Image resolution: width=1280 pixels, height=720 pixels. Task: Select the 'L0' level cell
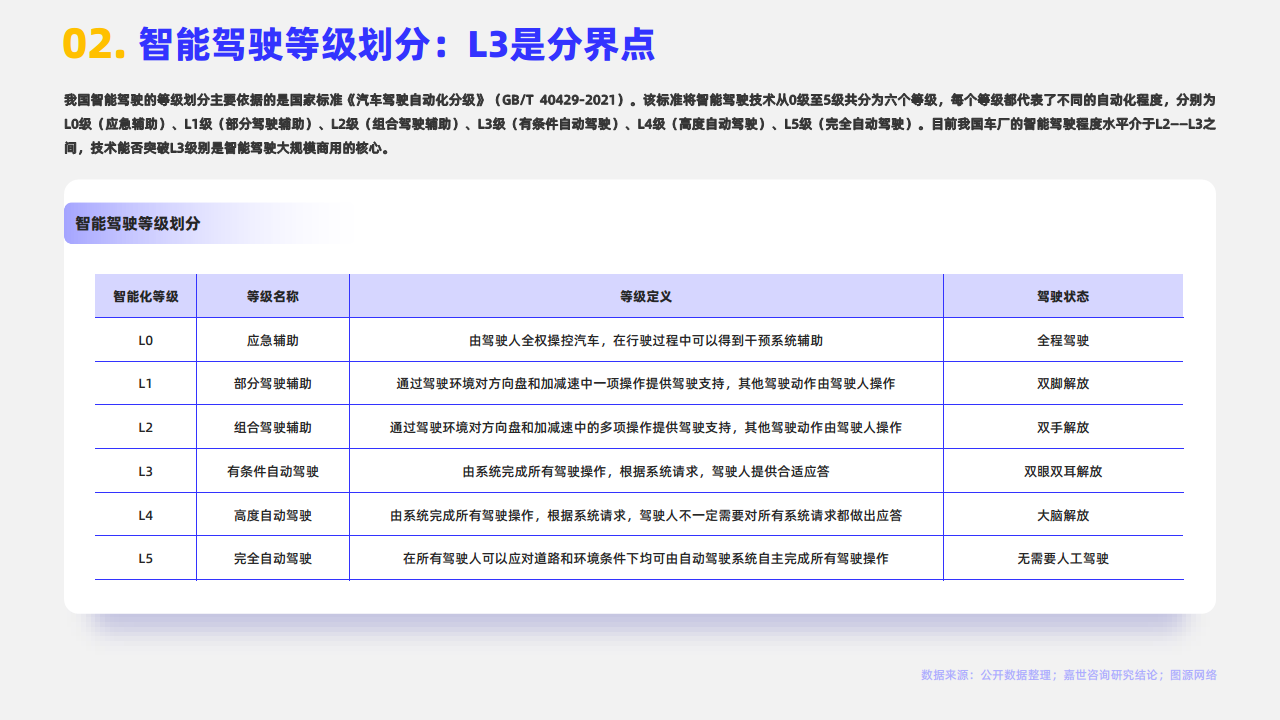(x=146, y=340)
